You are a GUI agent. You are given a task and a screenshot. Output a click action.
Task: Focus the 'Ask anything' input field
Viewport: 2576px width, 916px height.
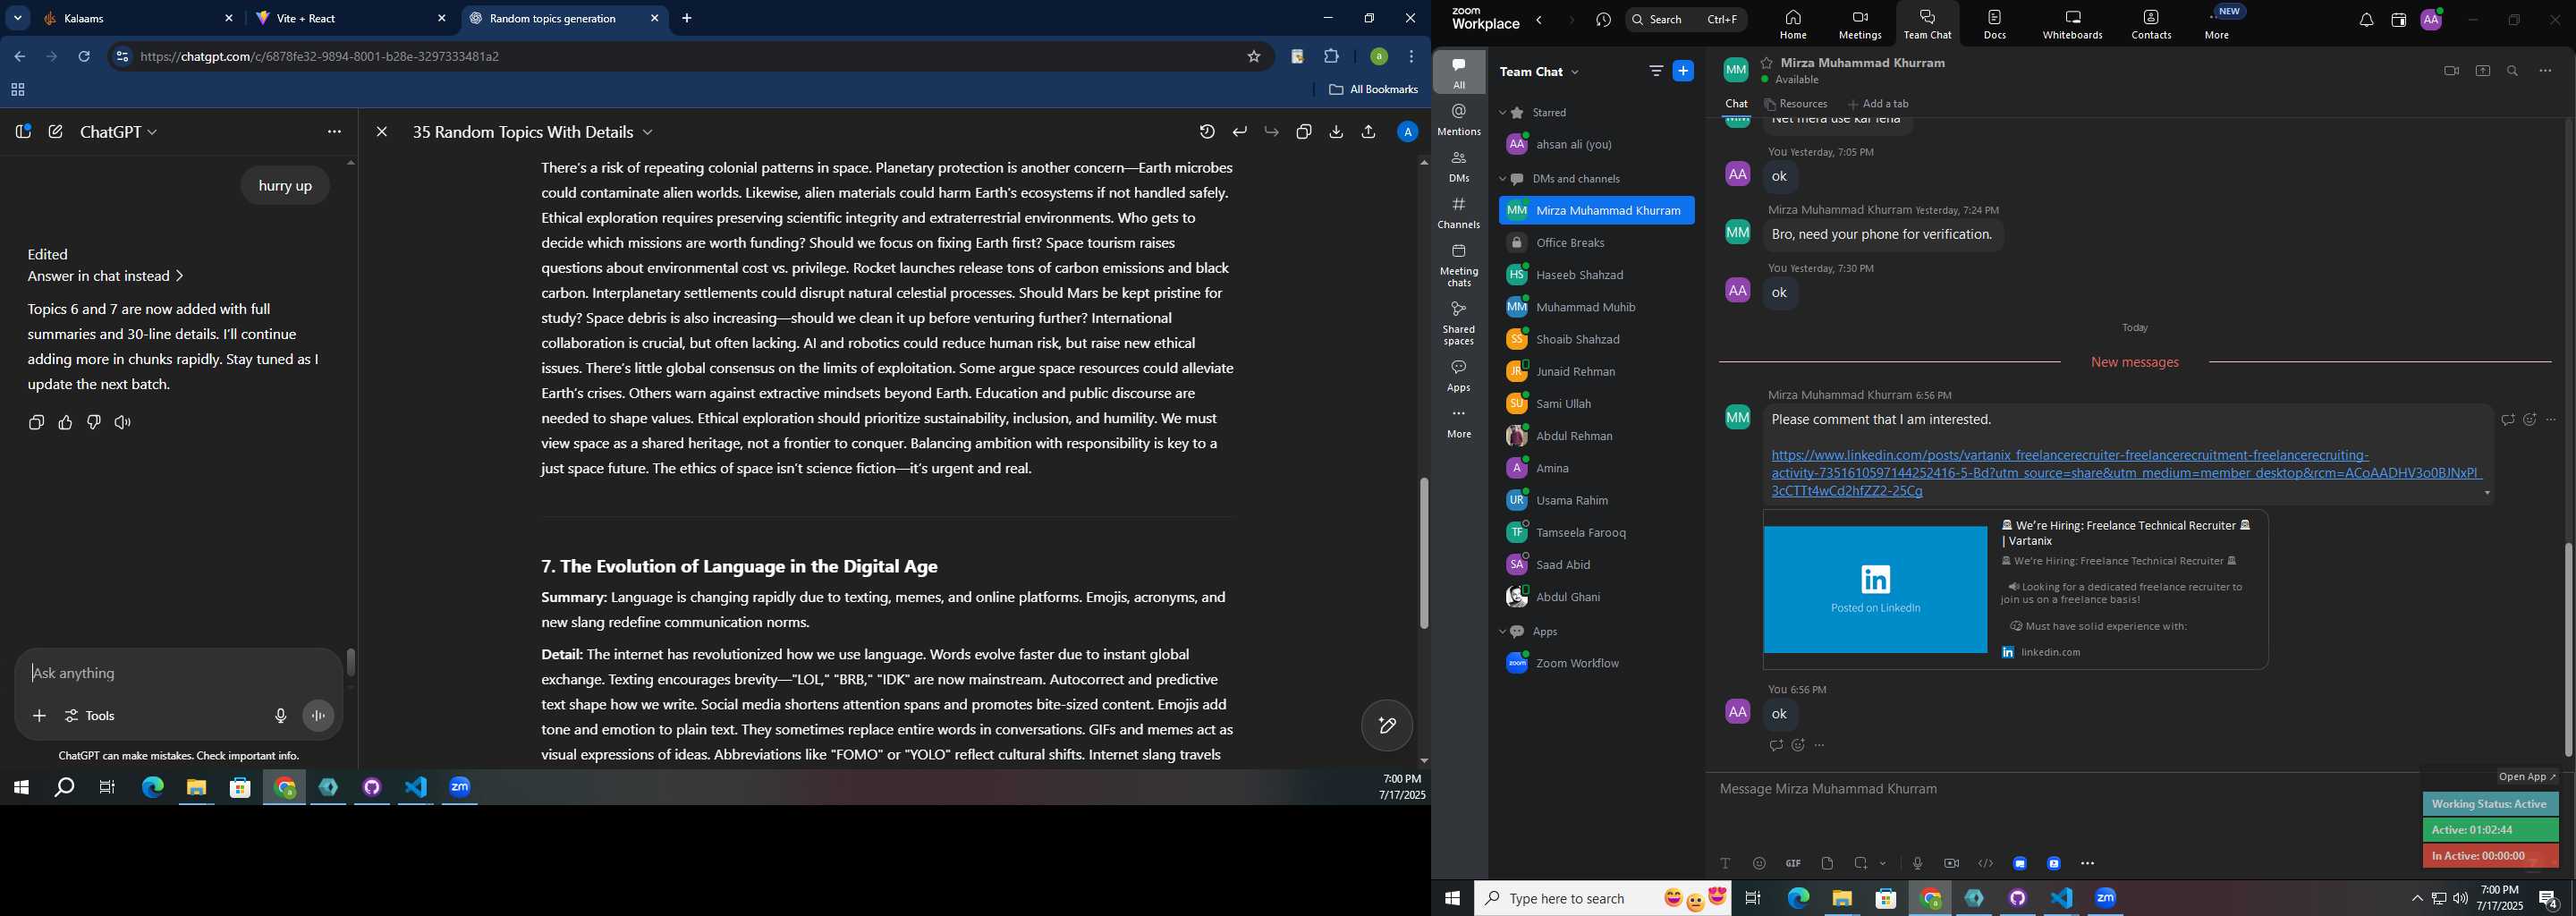click(180, 674)
